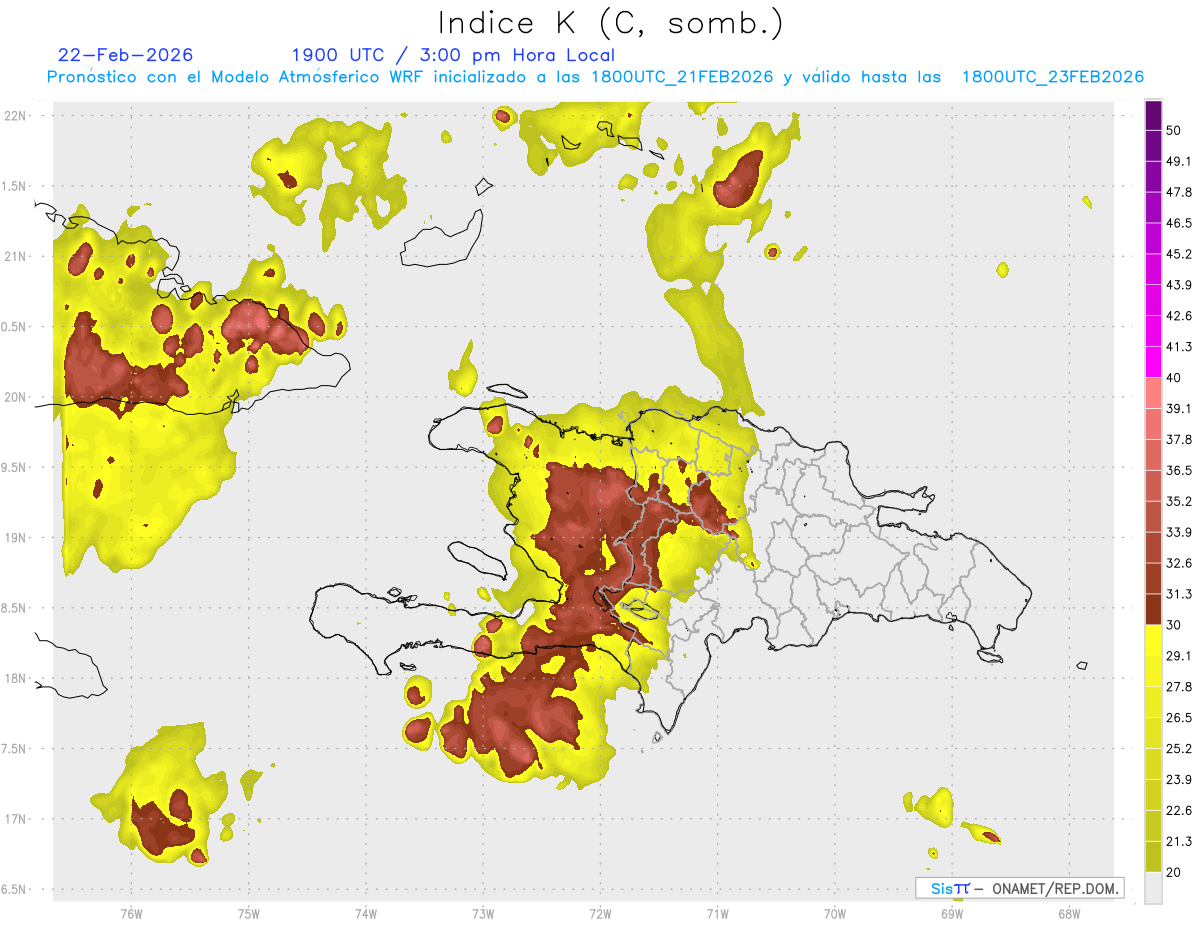Pick the dark purple swatch above 50
1200x927 pixels.
1153,115
